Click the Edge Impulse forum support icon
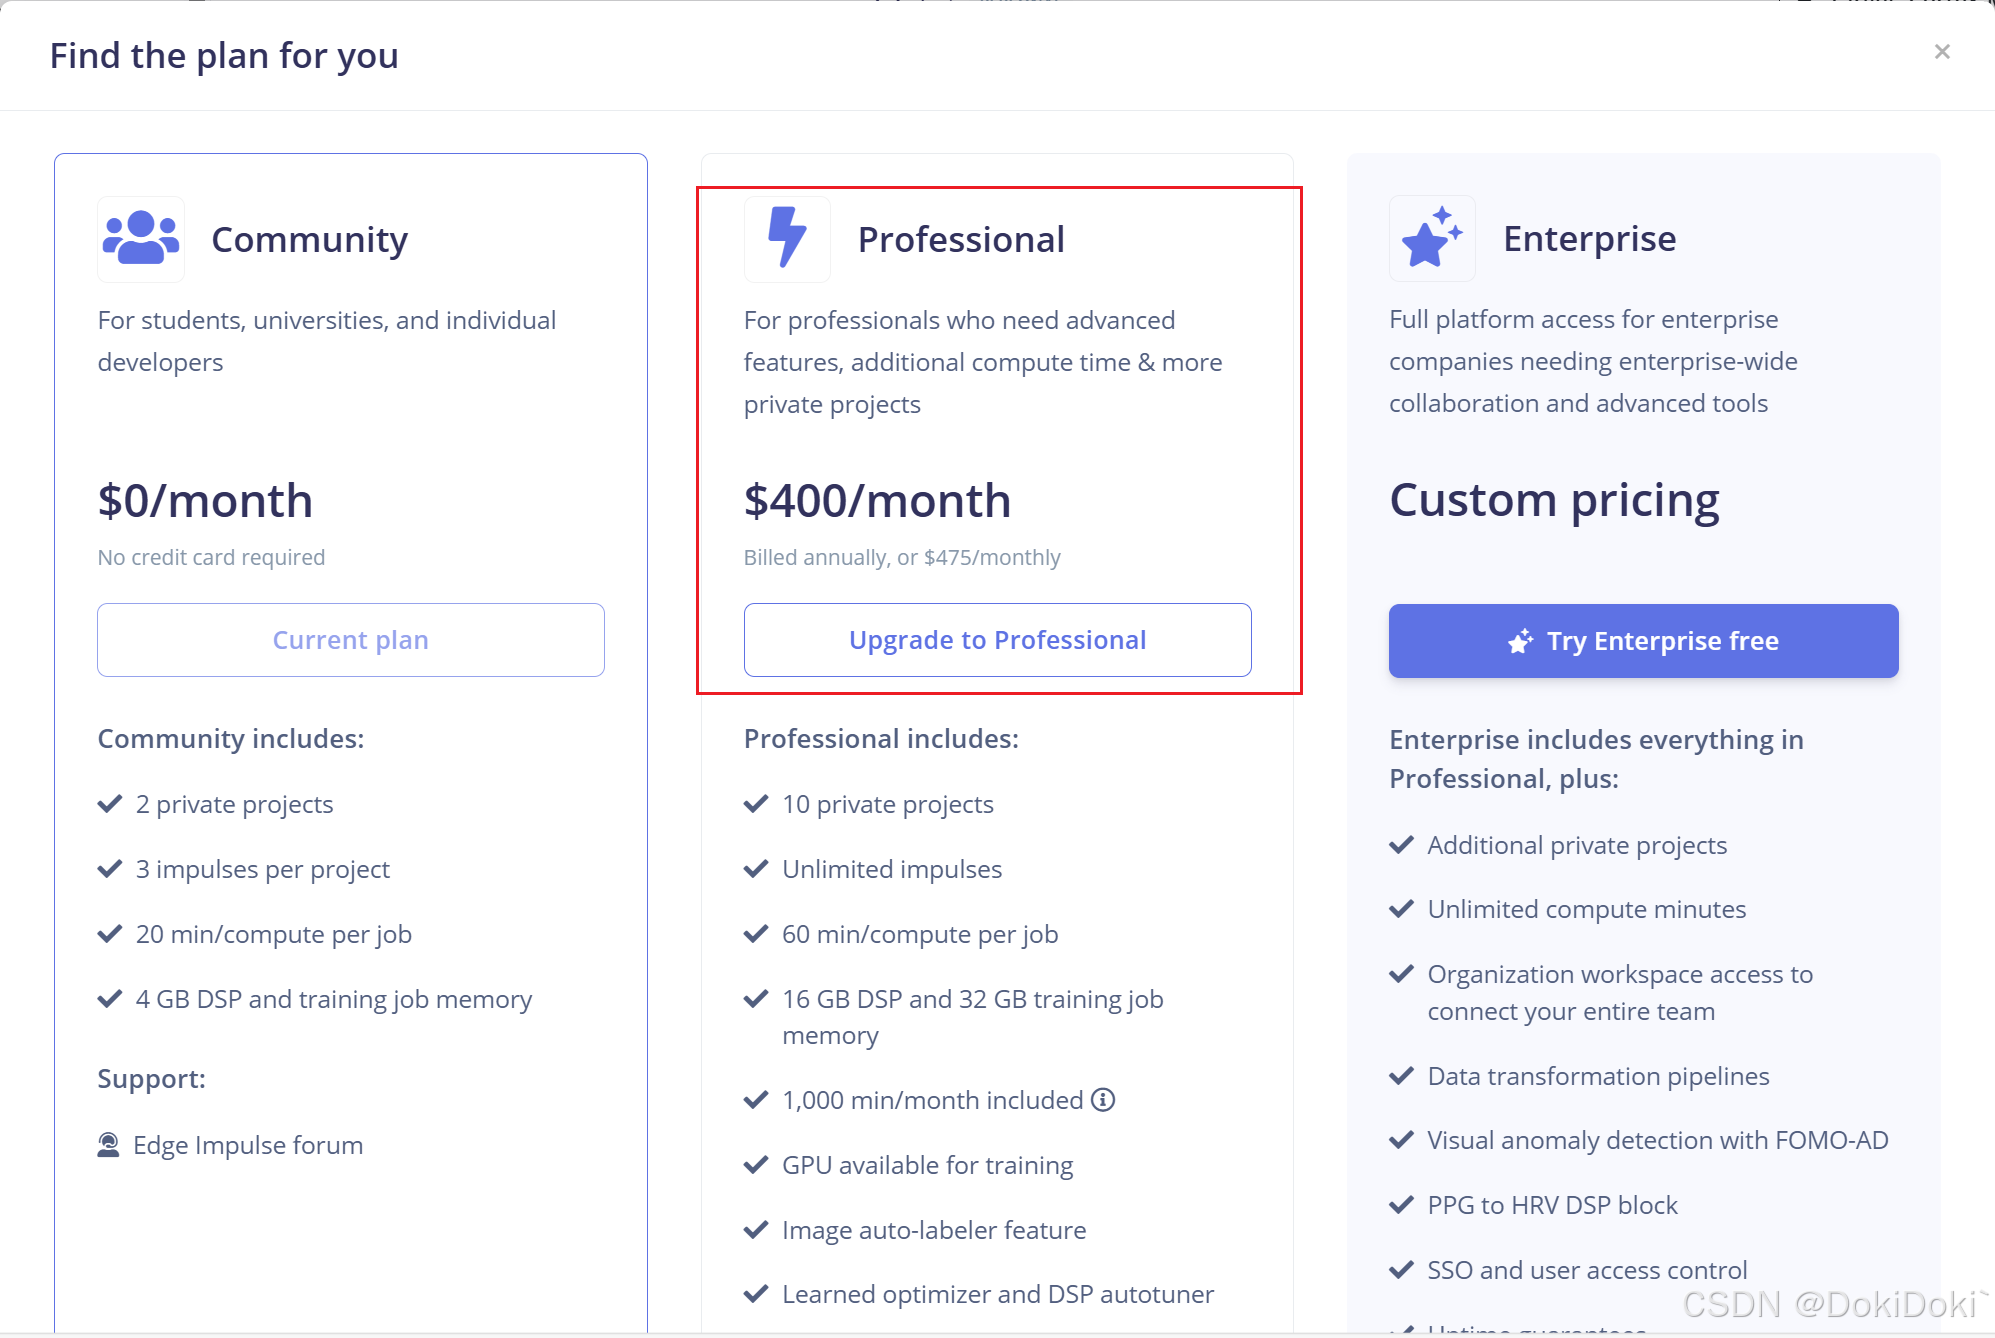1995x1338 pixels. pyautogui.click(x=108, y=1145)
